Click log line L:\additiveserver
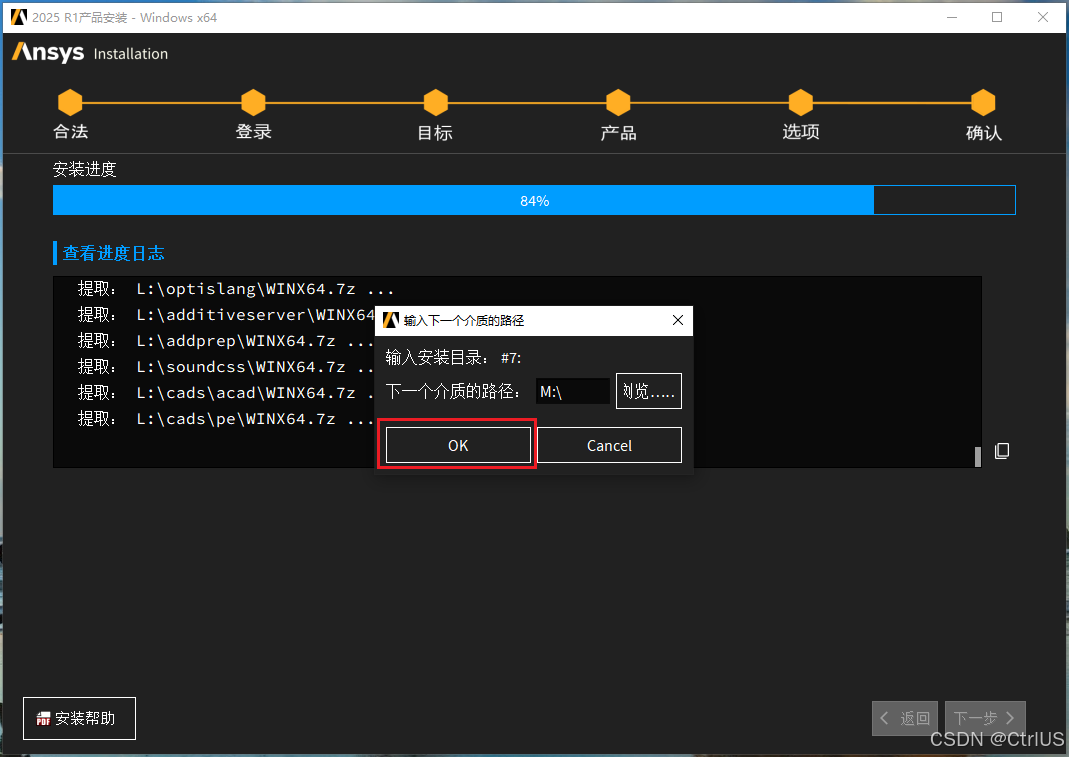This screenshot has width=1069, height=757. [226, 315]
